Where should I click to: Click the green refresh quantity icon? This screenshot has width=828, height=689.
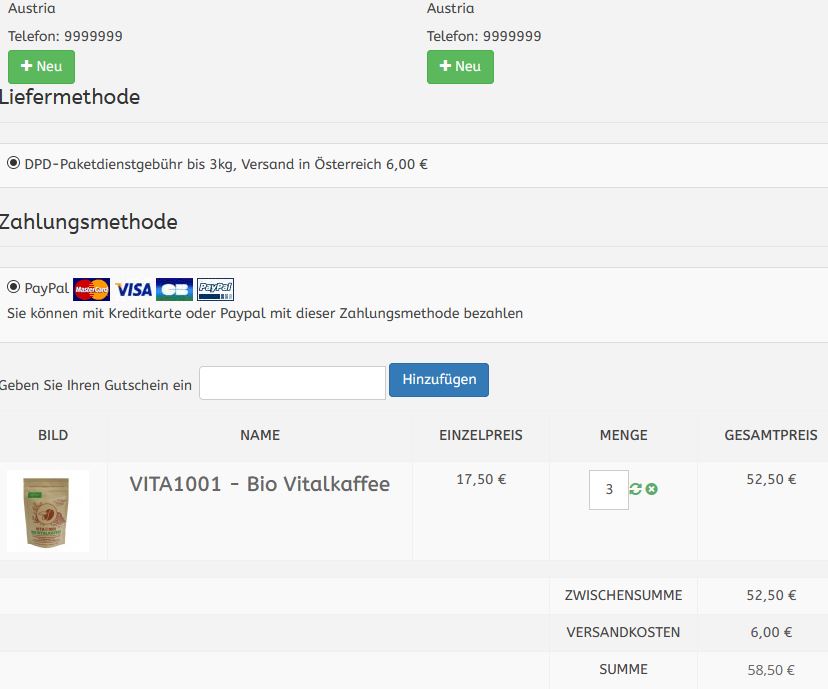click(x=635, y=489)
